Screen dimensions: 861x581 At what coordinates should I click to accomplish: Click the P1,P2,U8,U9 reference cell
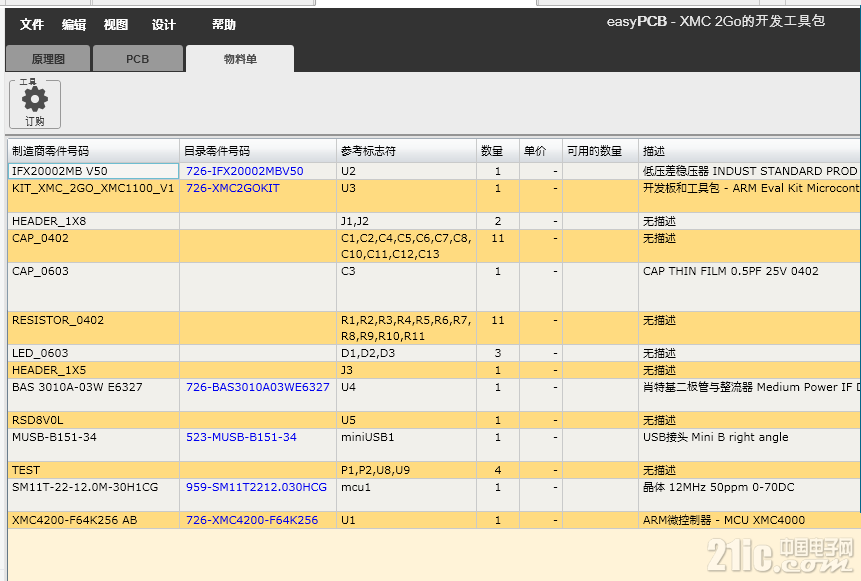pos(406,470)
